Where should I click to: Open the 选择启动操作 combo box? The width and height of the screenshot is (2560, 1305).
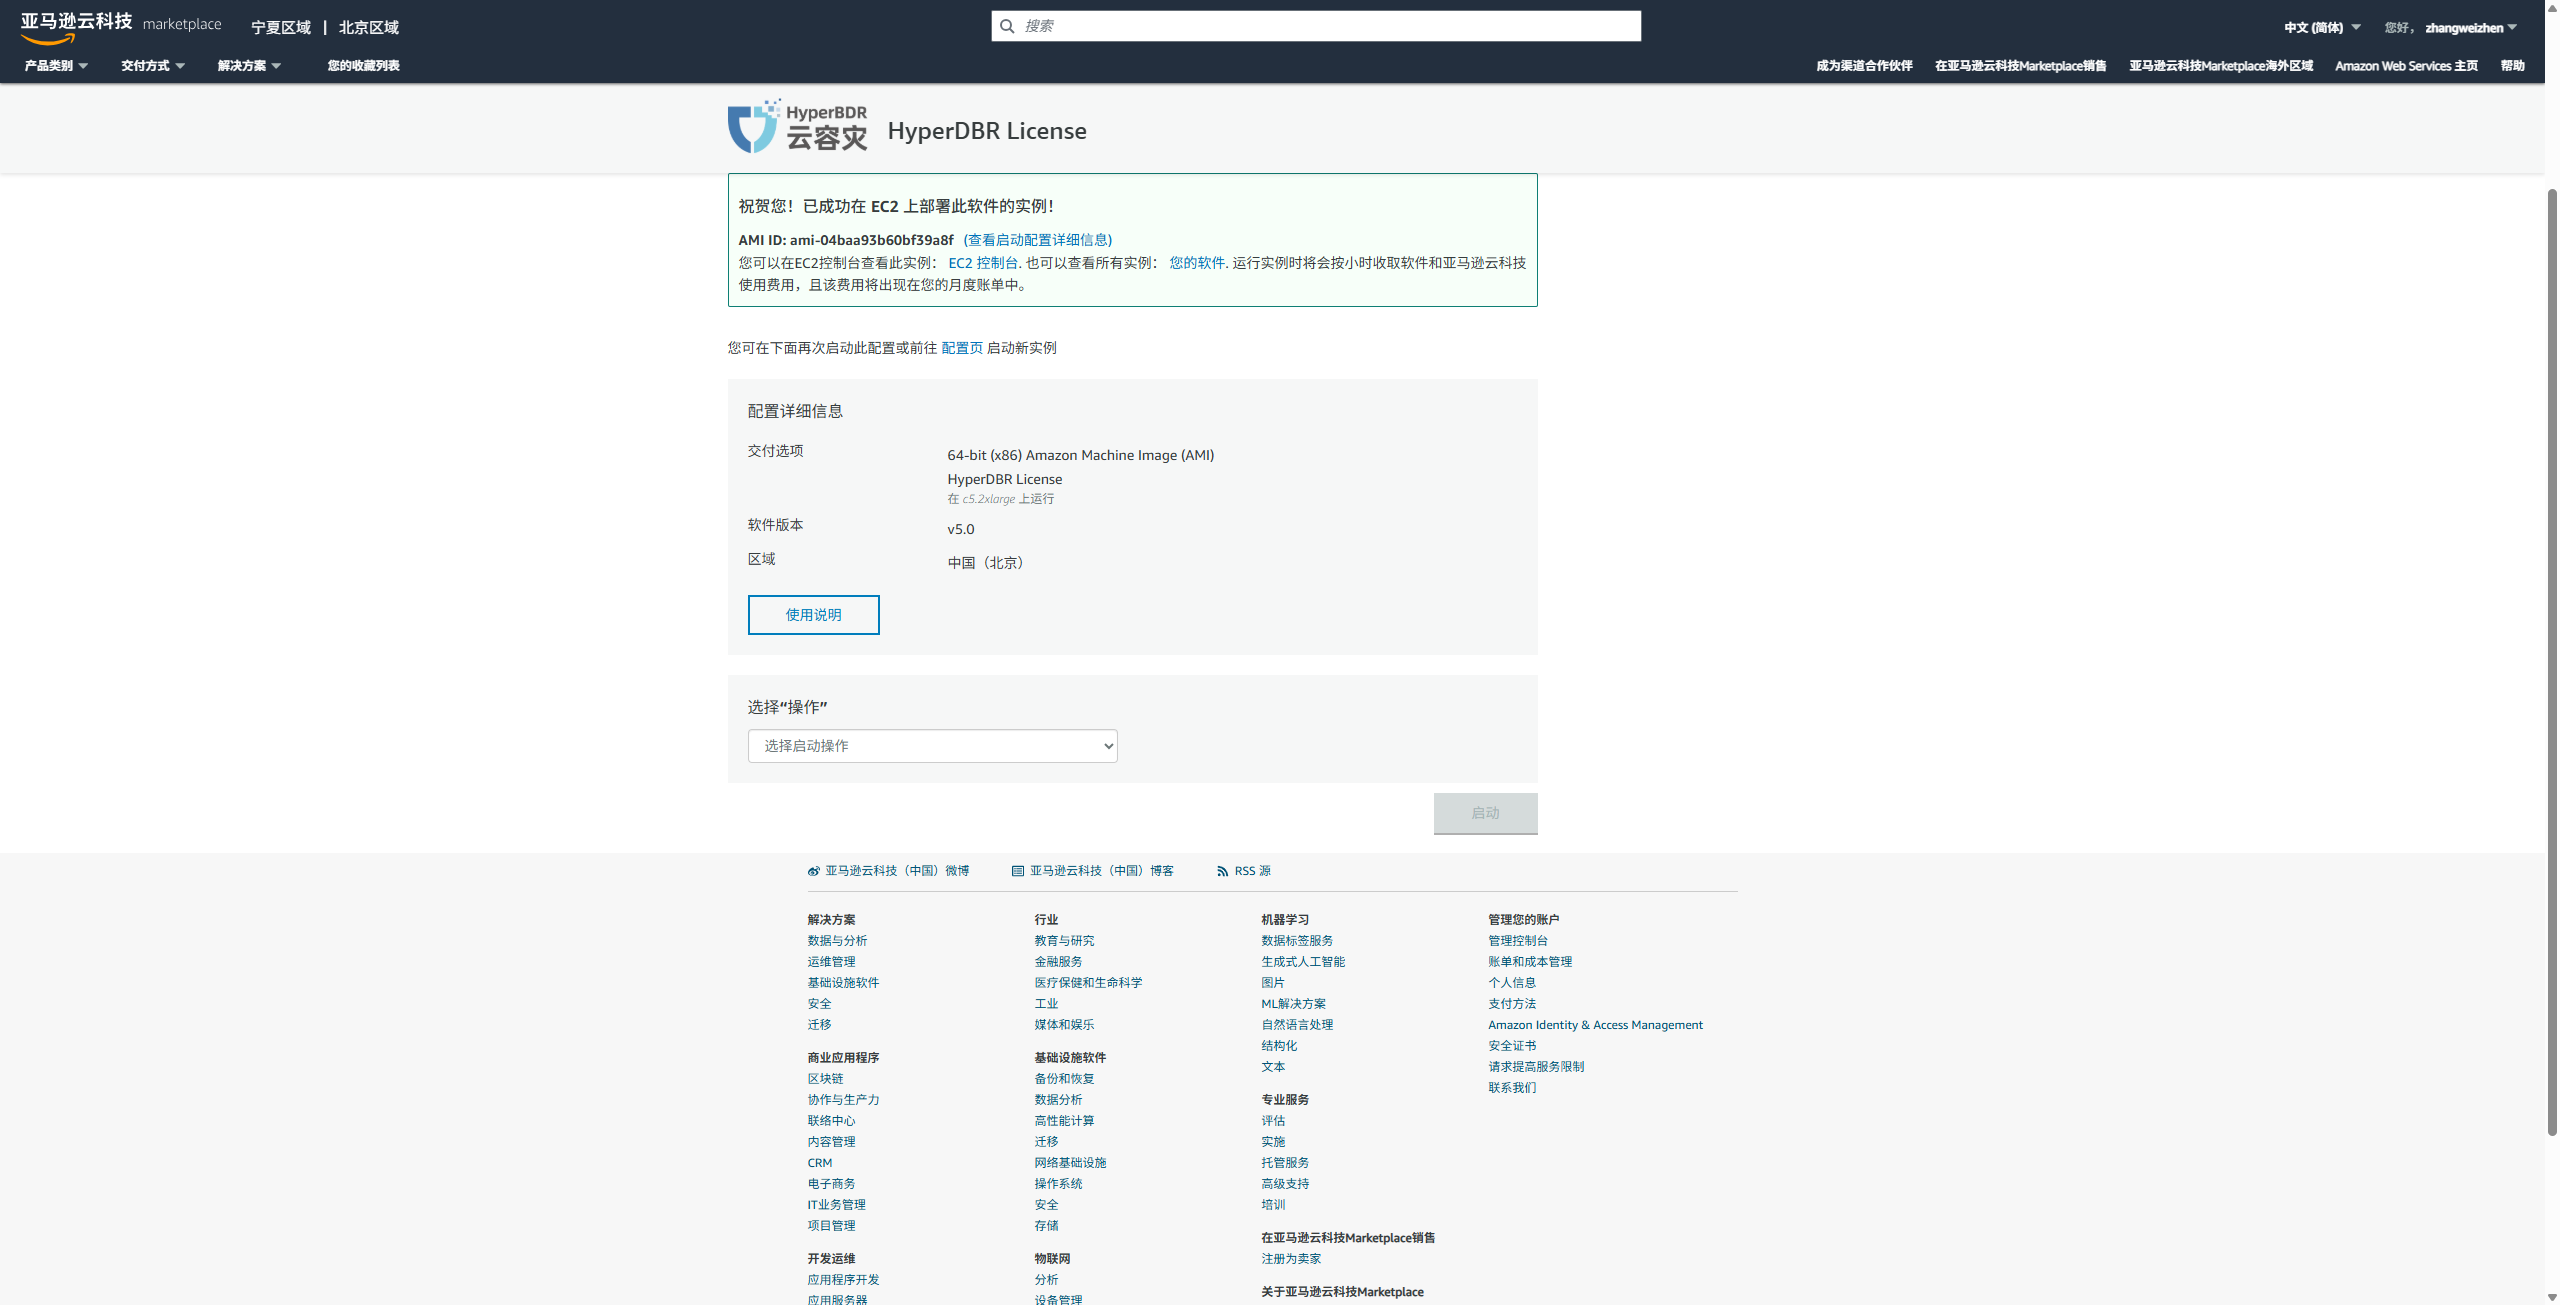pyautogui.click(x=932, y=746)
